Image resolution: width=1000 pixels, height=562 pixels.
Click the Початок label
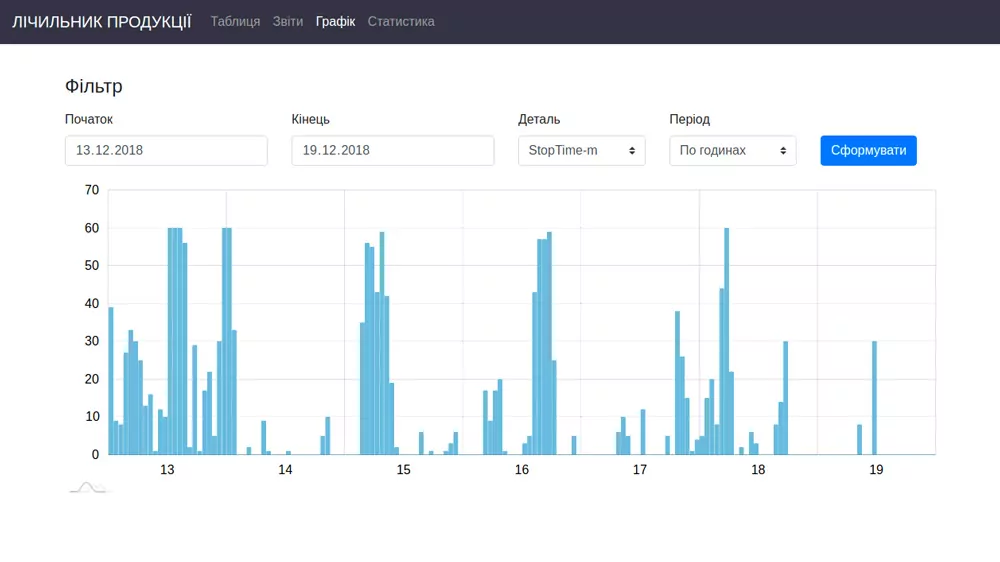pyautogui.click(x=89, y=119)
